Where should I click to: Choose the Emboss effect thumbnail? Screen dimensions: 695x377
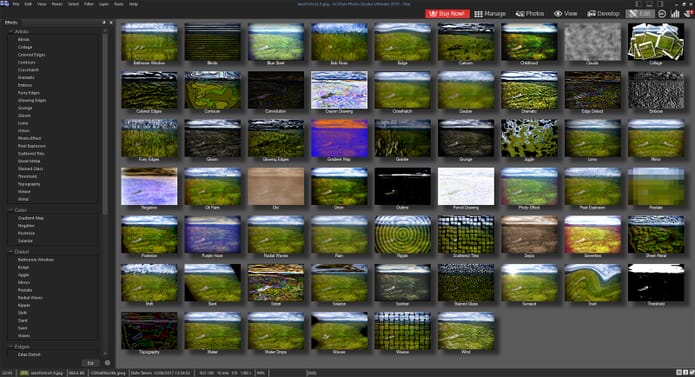pyautogui.click(x=656, y=90)
